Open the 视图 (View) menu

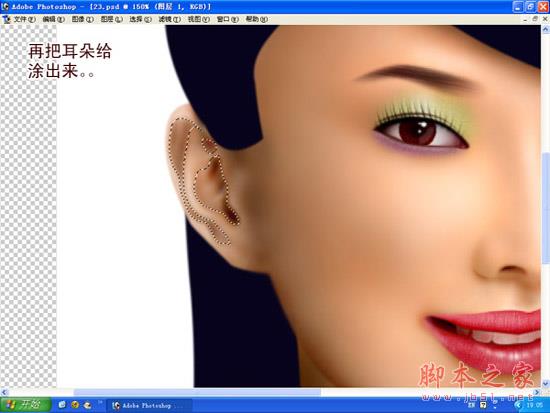(199, 19)
